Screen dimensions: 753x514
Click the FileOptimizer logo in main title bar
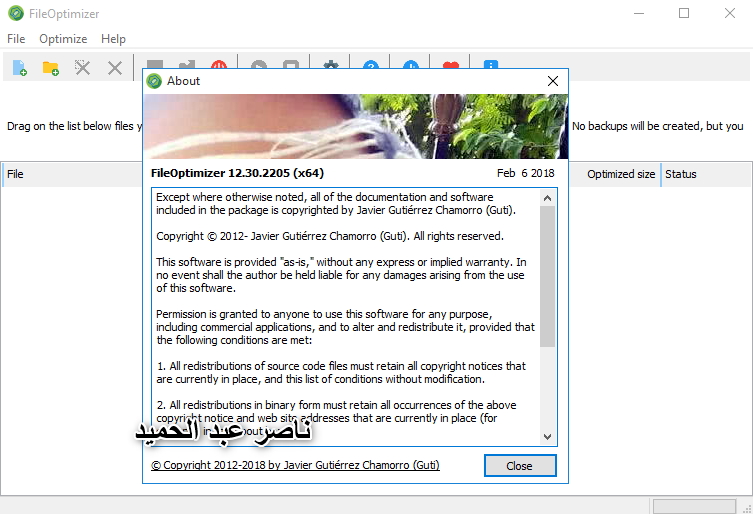(16, 13)
